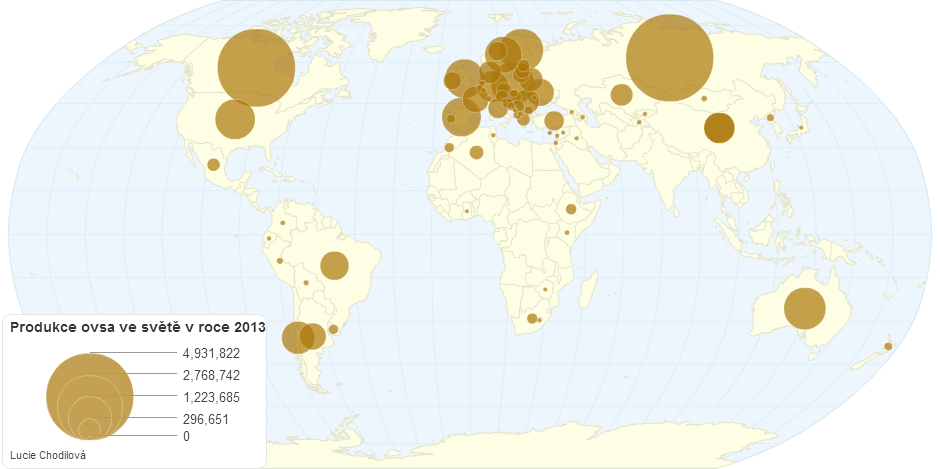The image size is (940, 469).
Task: Click the United States production bubble
Action: click(234, 119)
